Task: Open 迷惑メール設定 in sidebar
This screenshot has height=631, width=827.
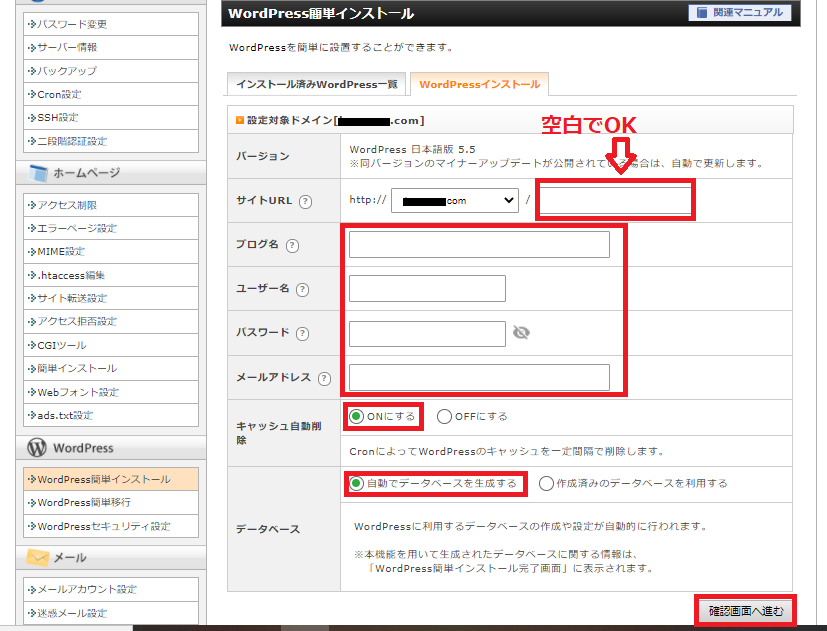Action: (x=111, y=613)
